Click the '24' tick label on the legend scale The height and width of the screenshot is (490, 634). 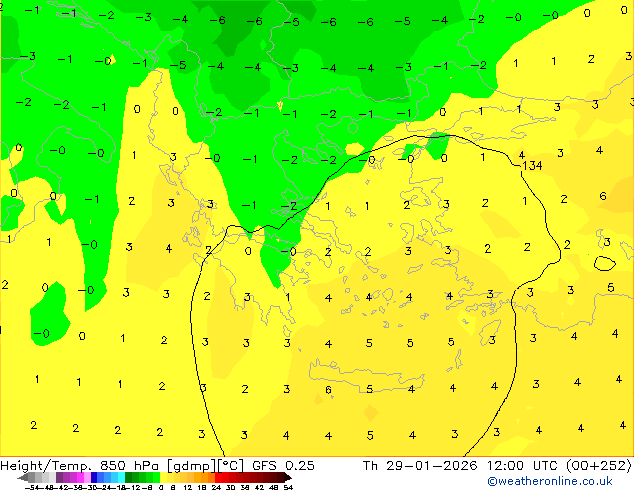point(216,487)
